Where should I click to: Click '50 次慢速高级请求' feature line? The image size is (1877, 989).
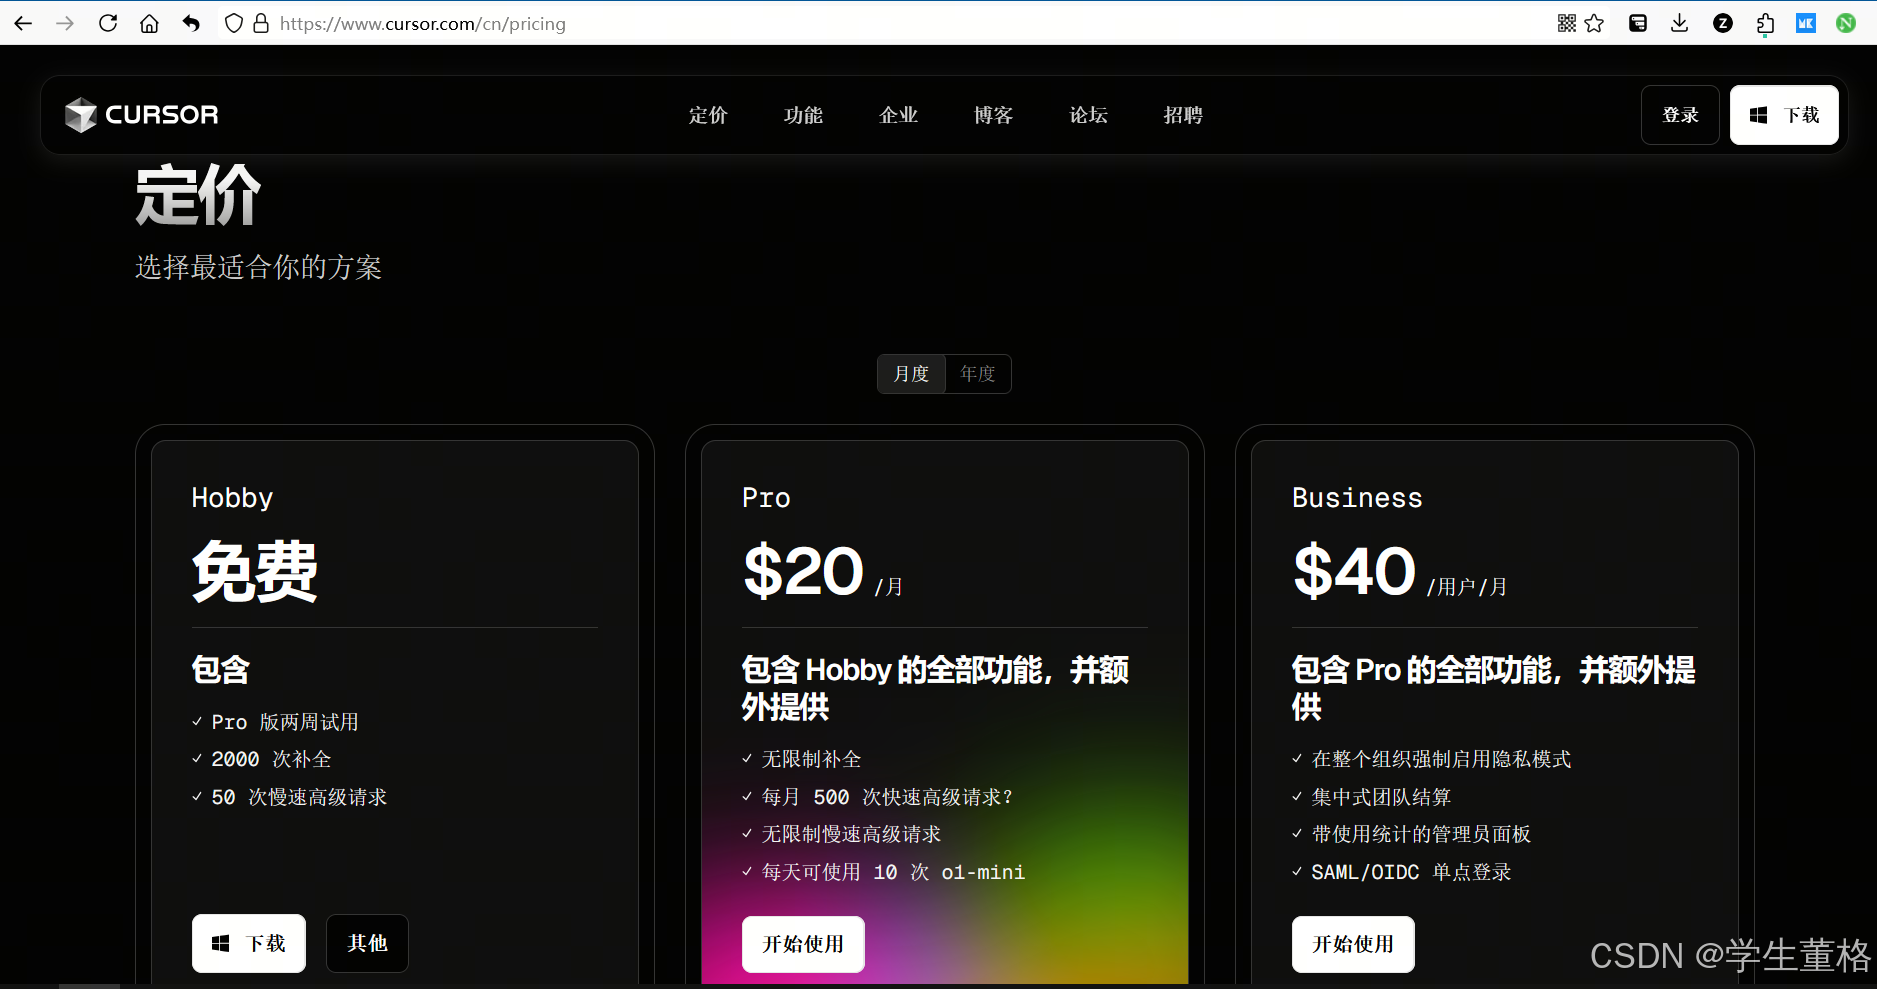click(x=299, y=797)
